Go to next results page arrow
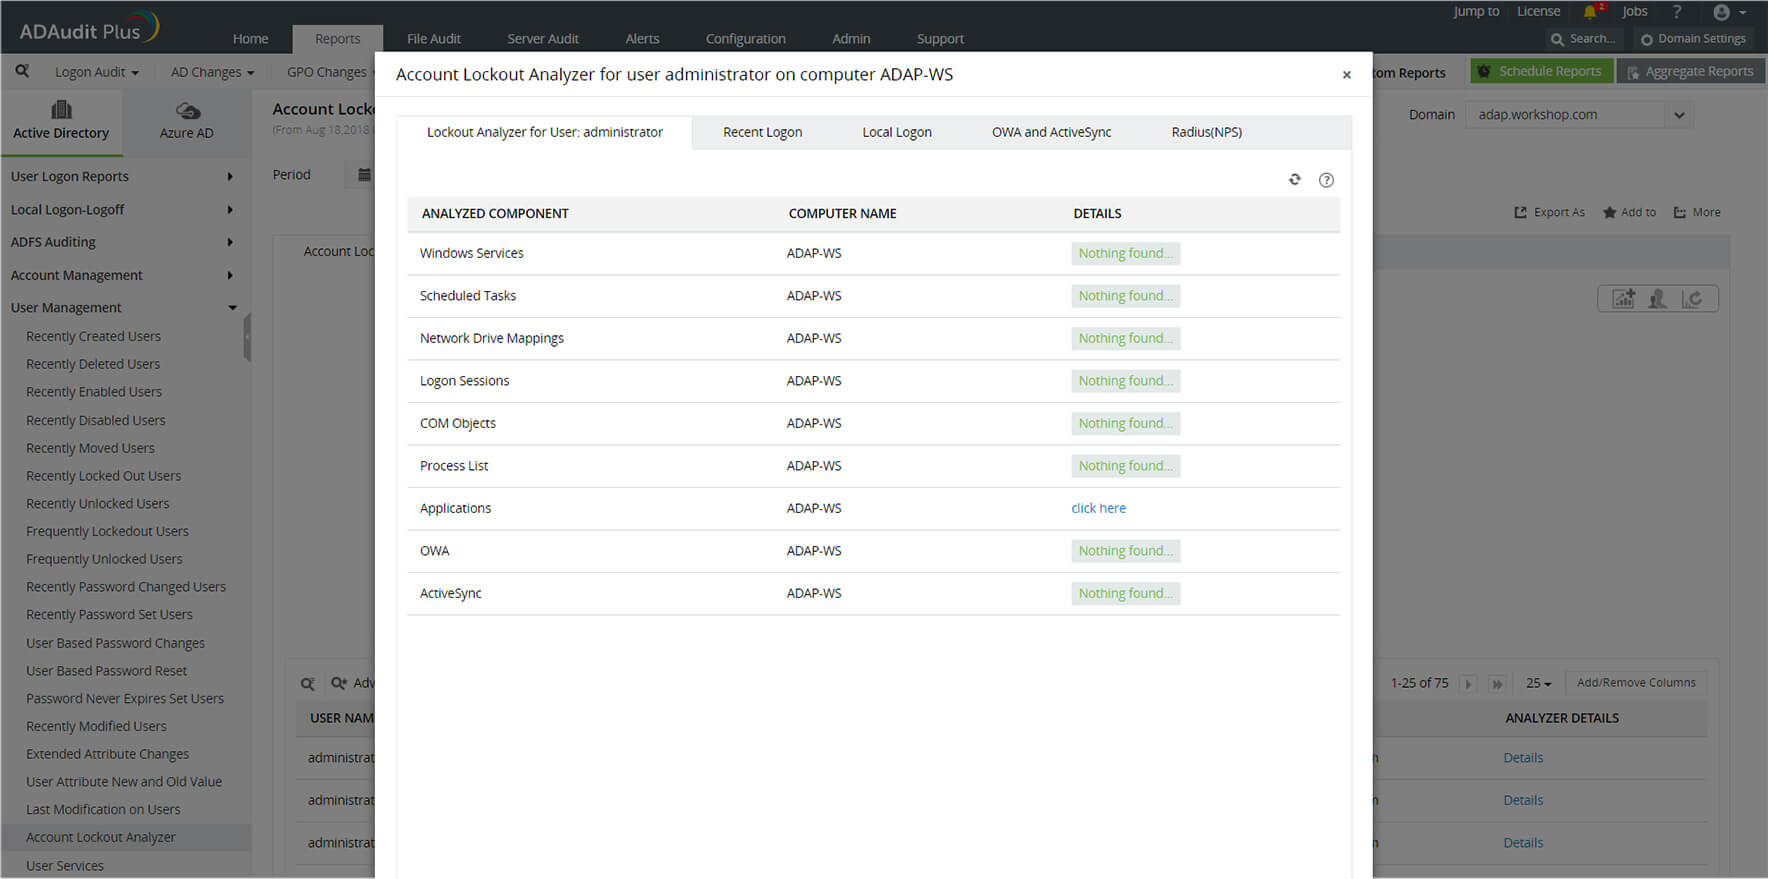The width and height of the screenshot is (1768, 879). tap(1468, 684)
